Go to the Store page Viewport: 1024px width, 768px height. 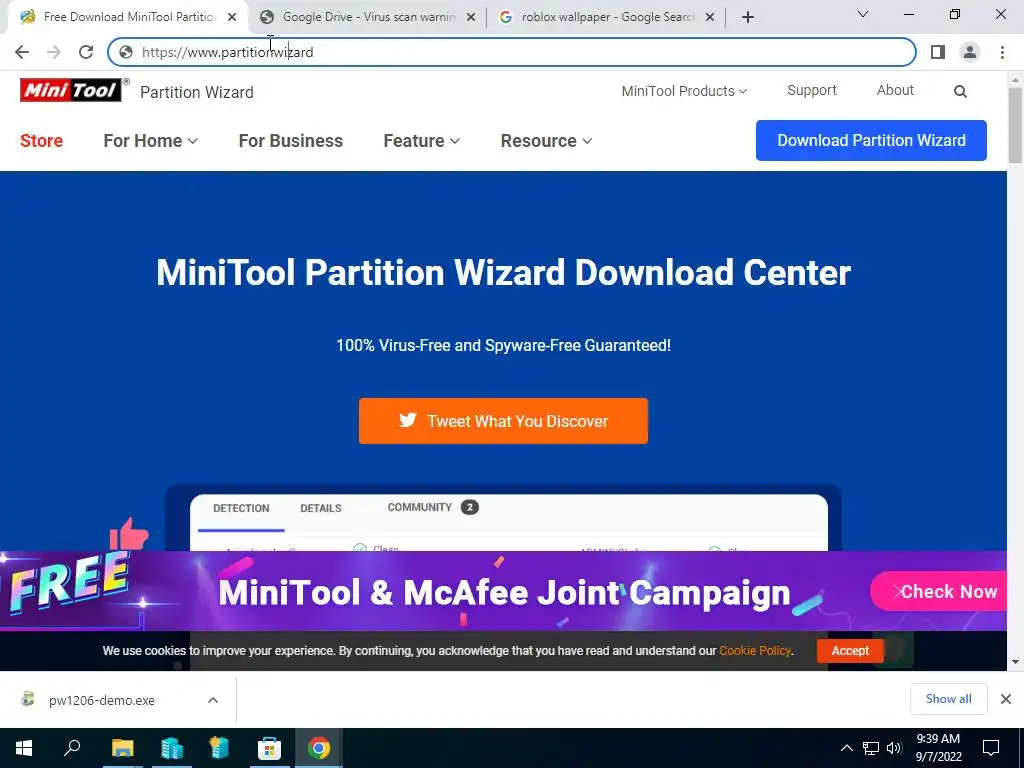(41, 140)
